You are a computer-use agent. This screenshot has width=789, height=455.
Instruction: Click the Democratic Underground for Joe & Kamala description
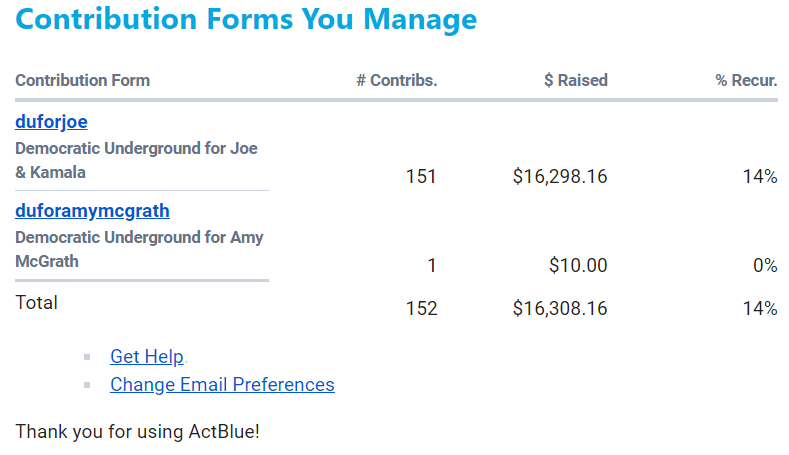coord(136,160)
